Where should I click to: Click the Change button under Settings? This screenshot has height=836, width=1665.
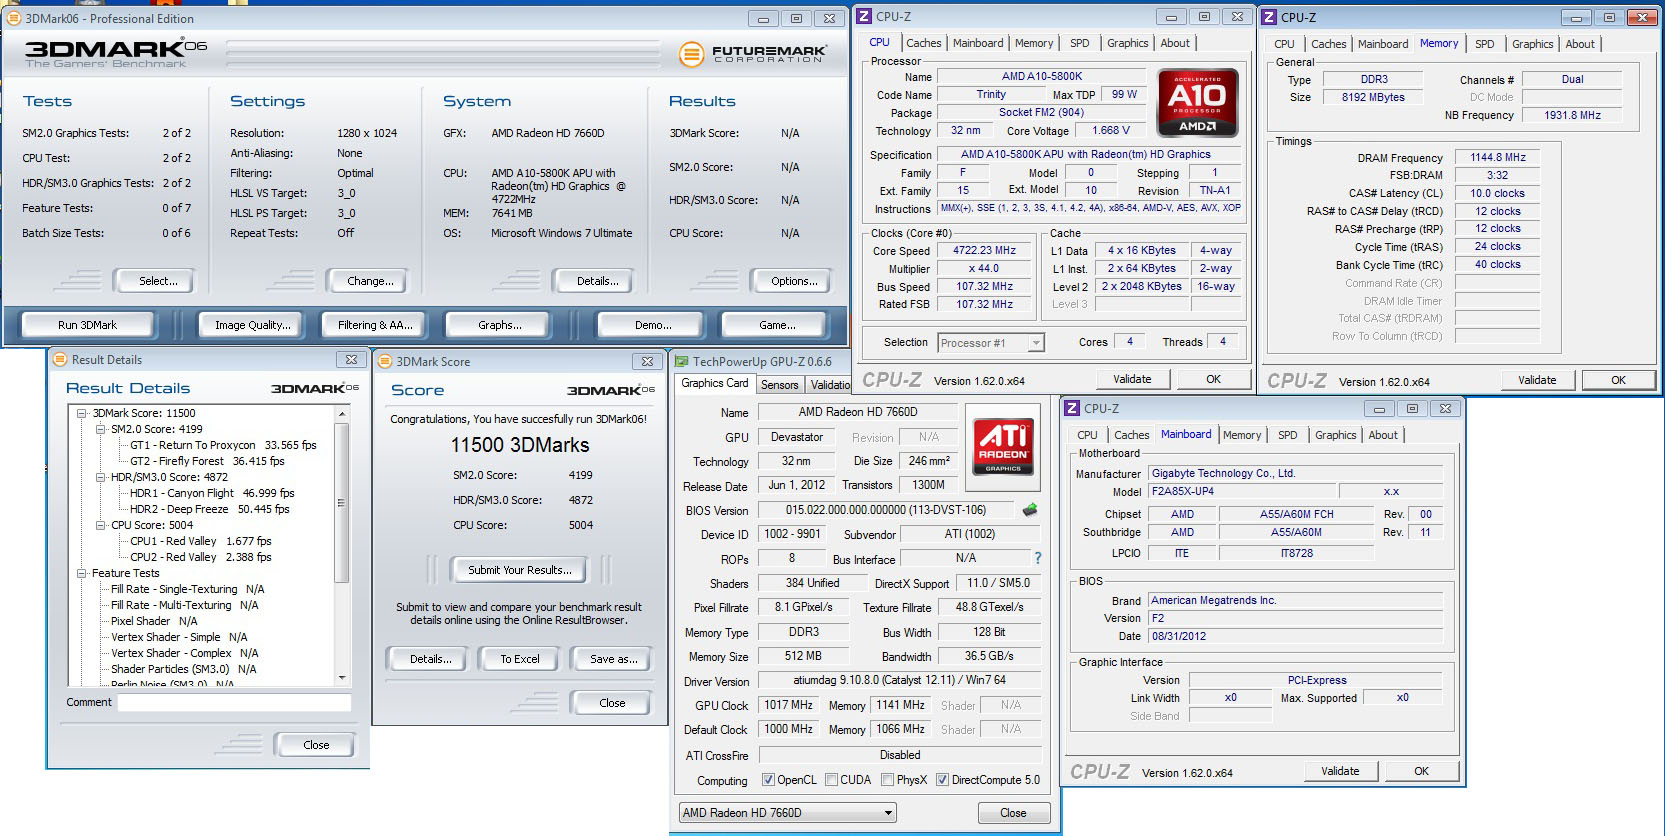pos(370,281)
